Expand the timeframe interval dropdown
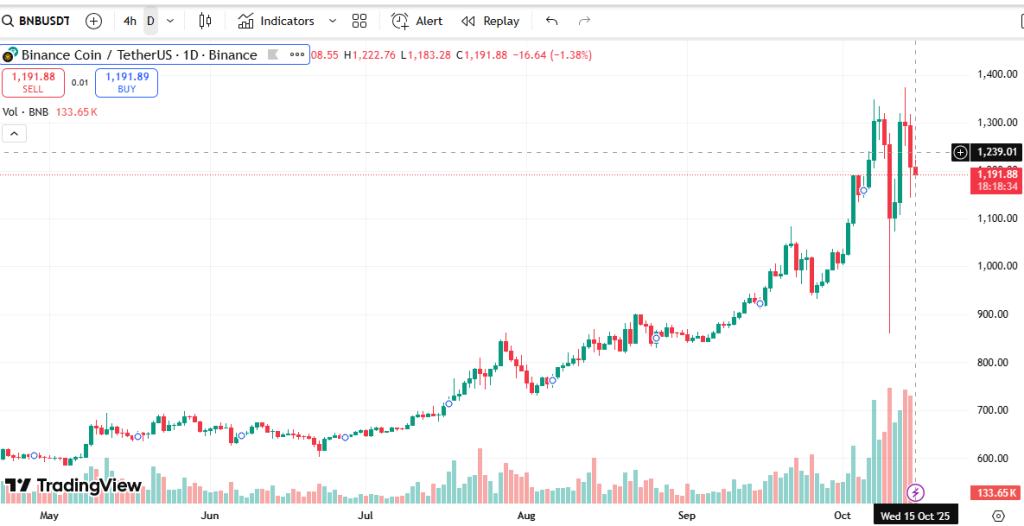1024x526 pixels. coord(170,21)
